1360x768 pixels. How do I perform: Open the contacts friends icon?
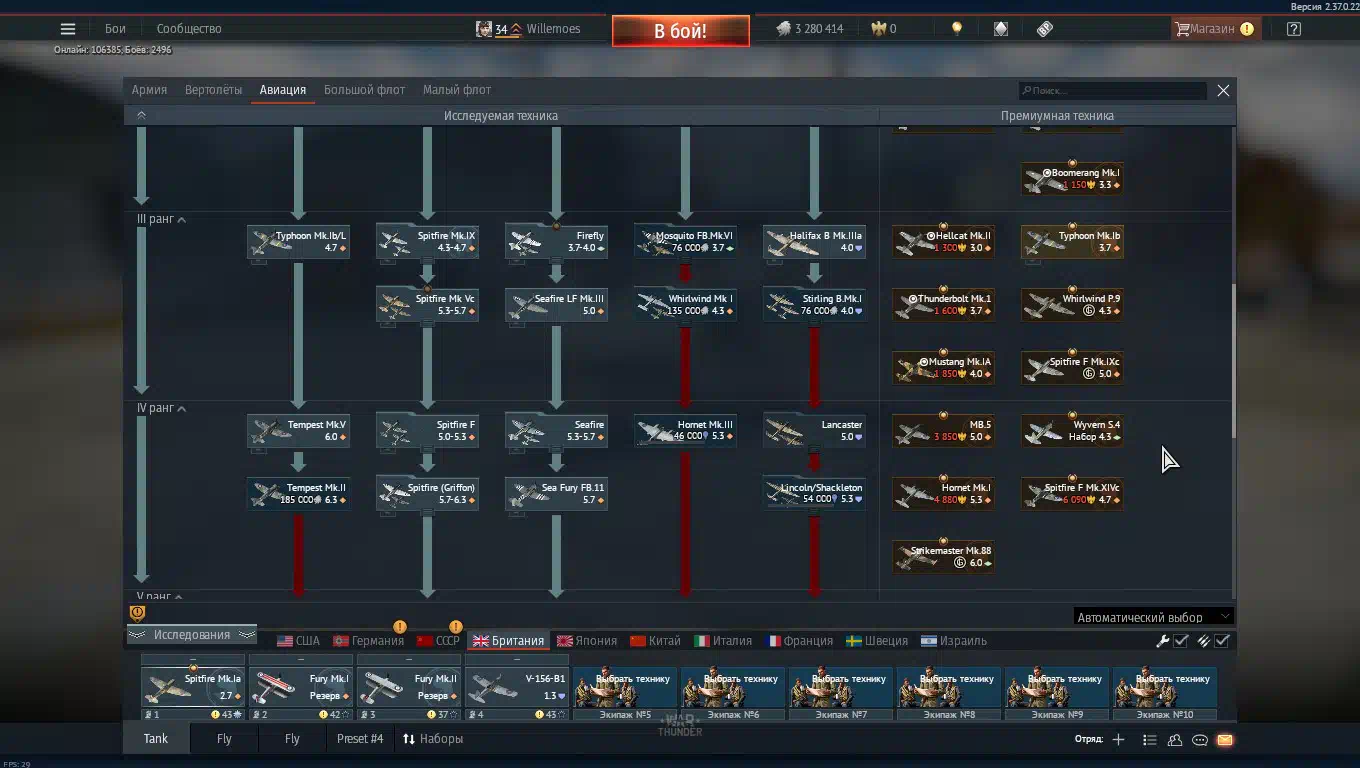point(1175,740)
